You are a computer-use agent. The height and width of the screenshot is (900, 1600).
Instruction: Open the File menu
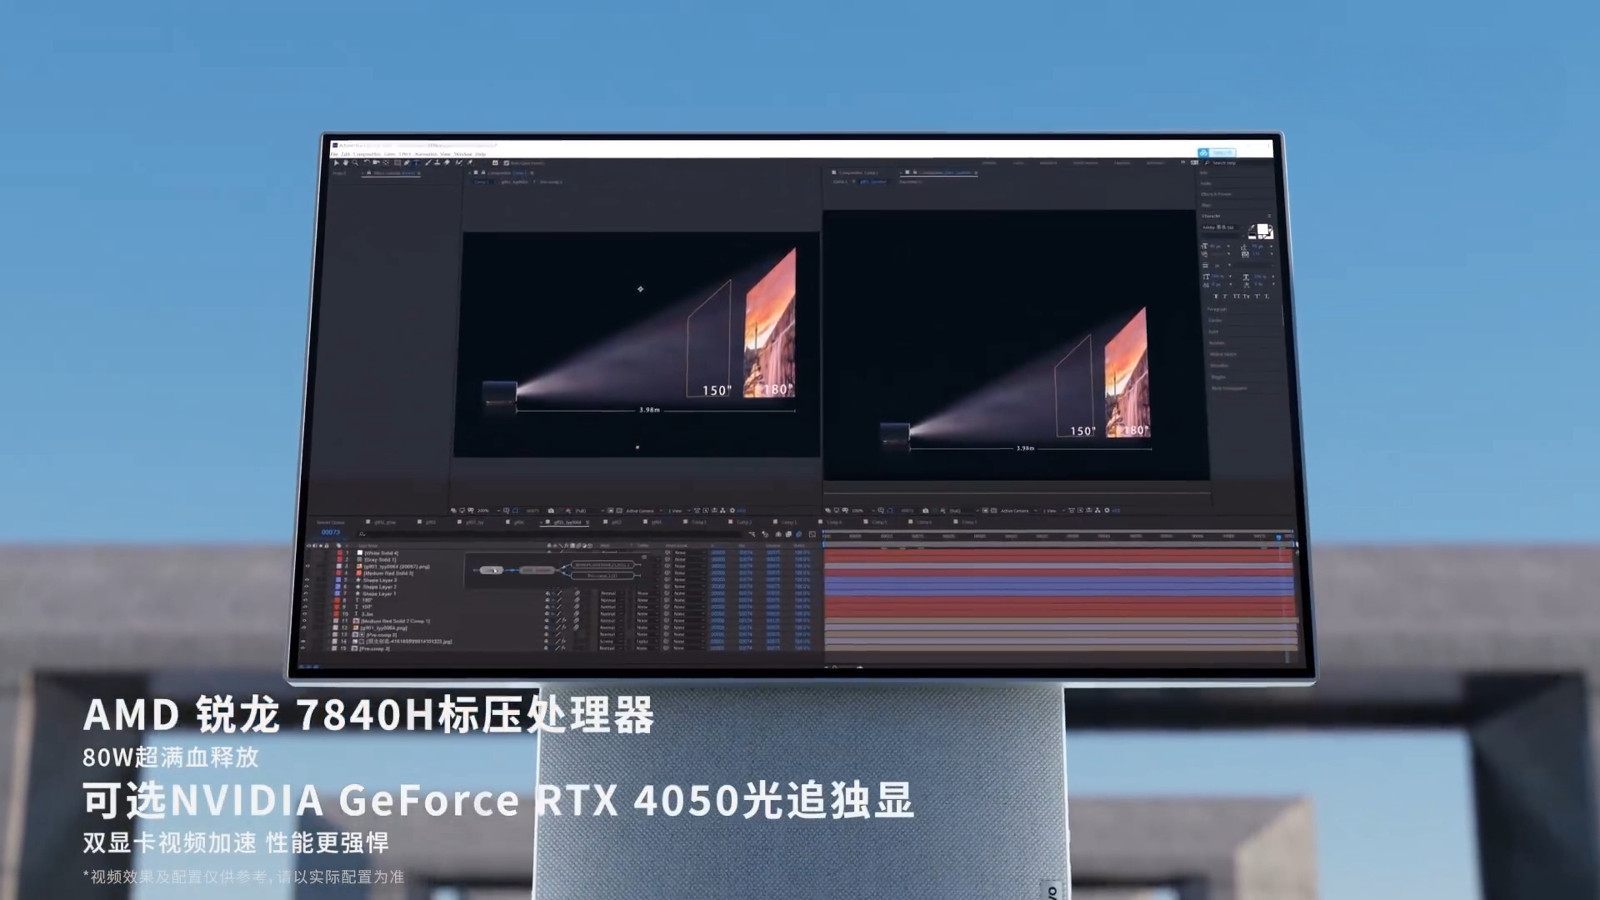(334, 154)
